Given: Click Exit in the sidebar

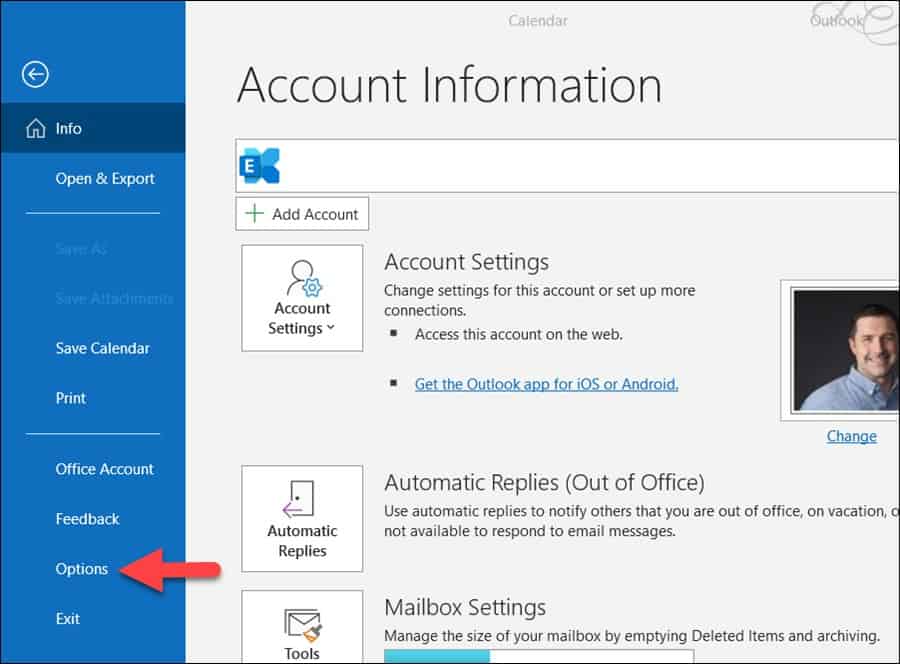Looking at the screenshot, I should tap(68, 619).
